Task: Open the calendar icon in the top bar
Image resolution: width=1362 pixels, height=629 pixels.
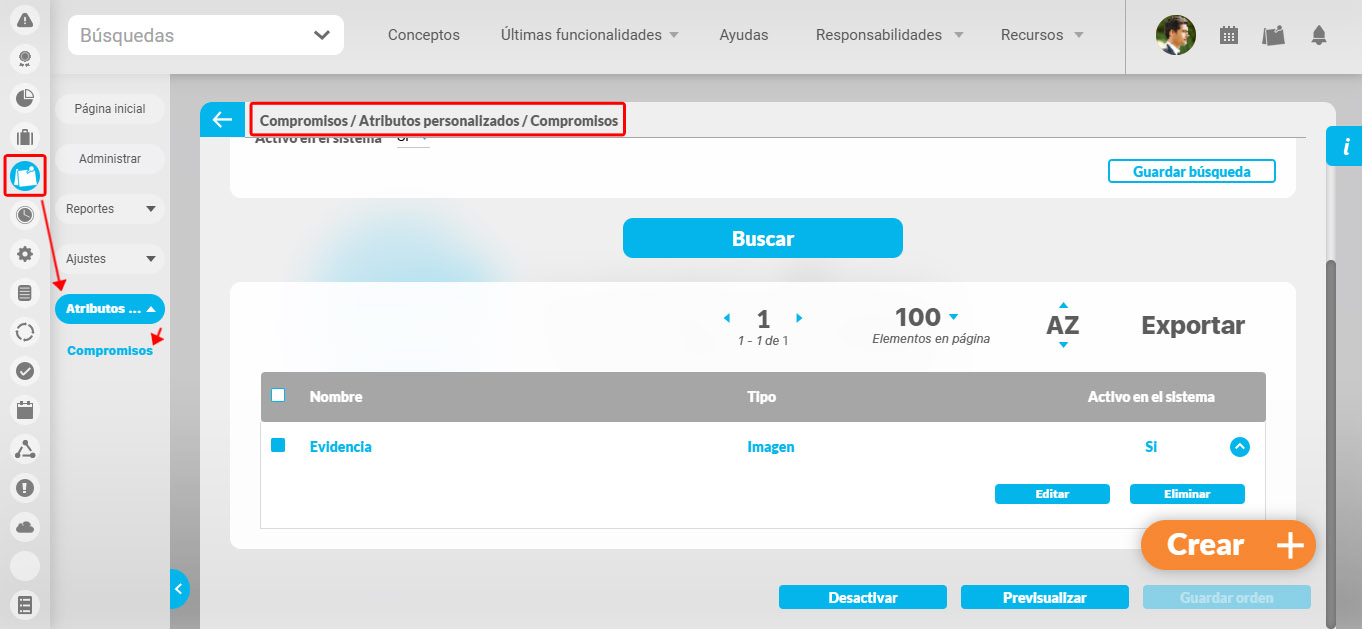Action: 1229,34
